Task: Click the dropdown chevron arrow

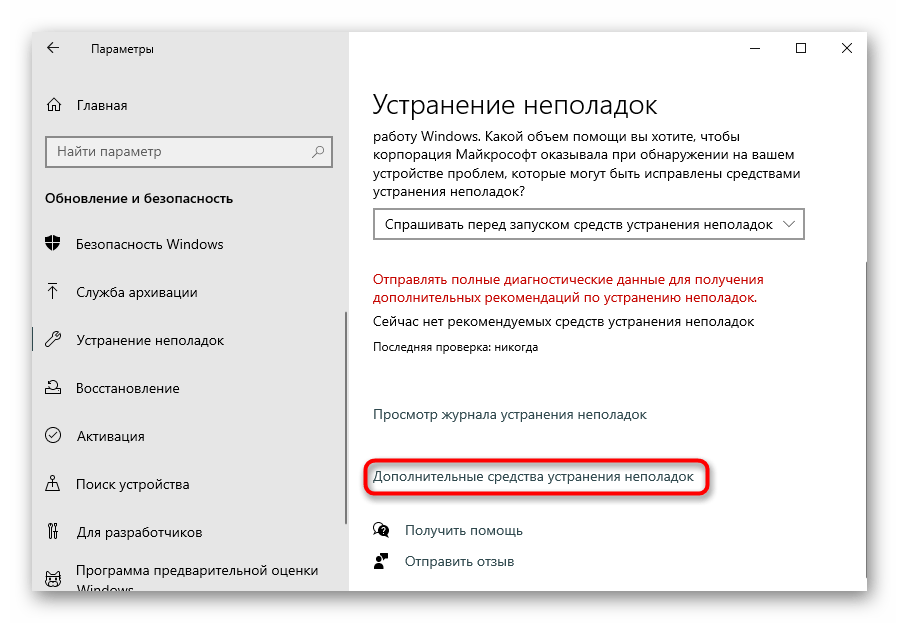Action: pyautogui.click(x=789, y=224)
